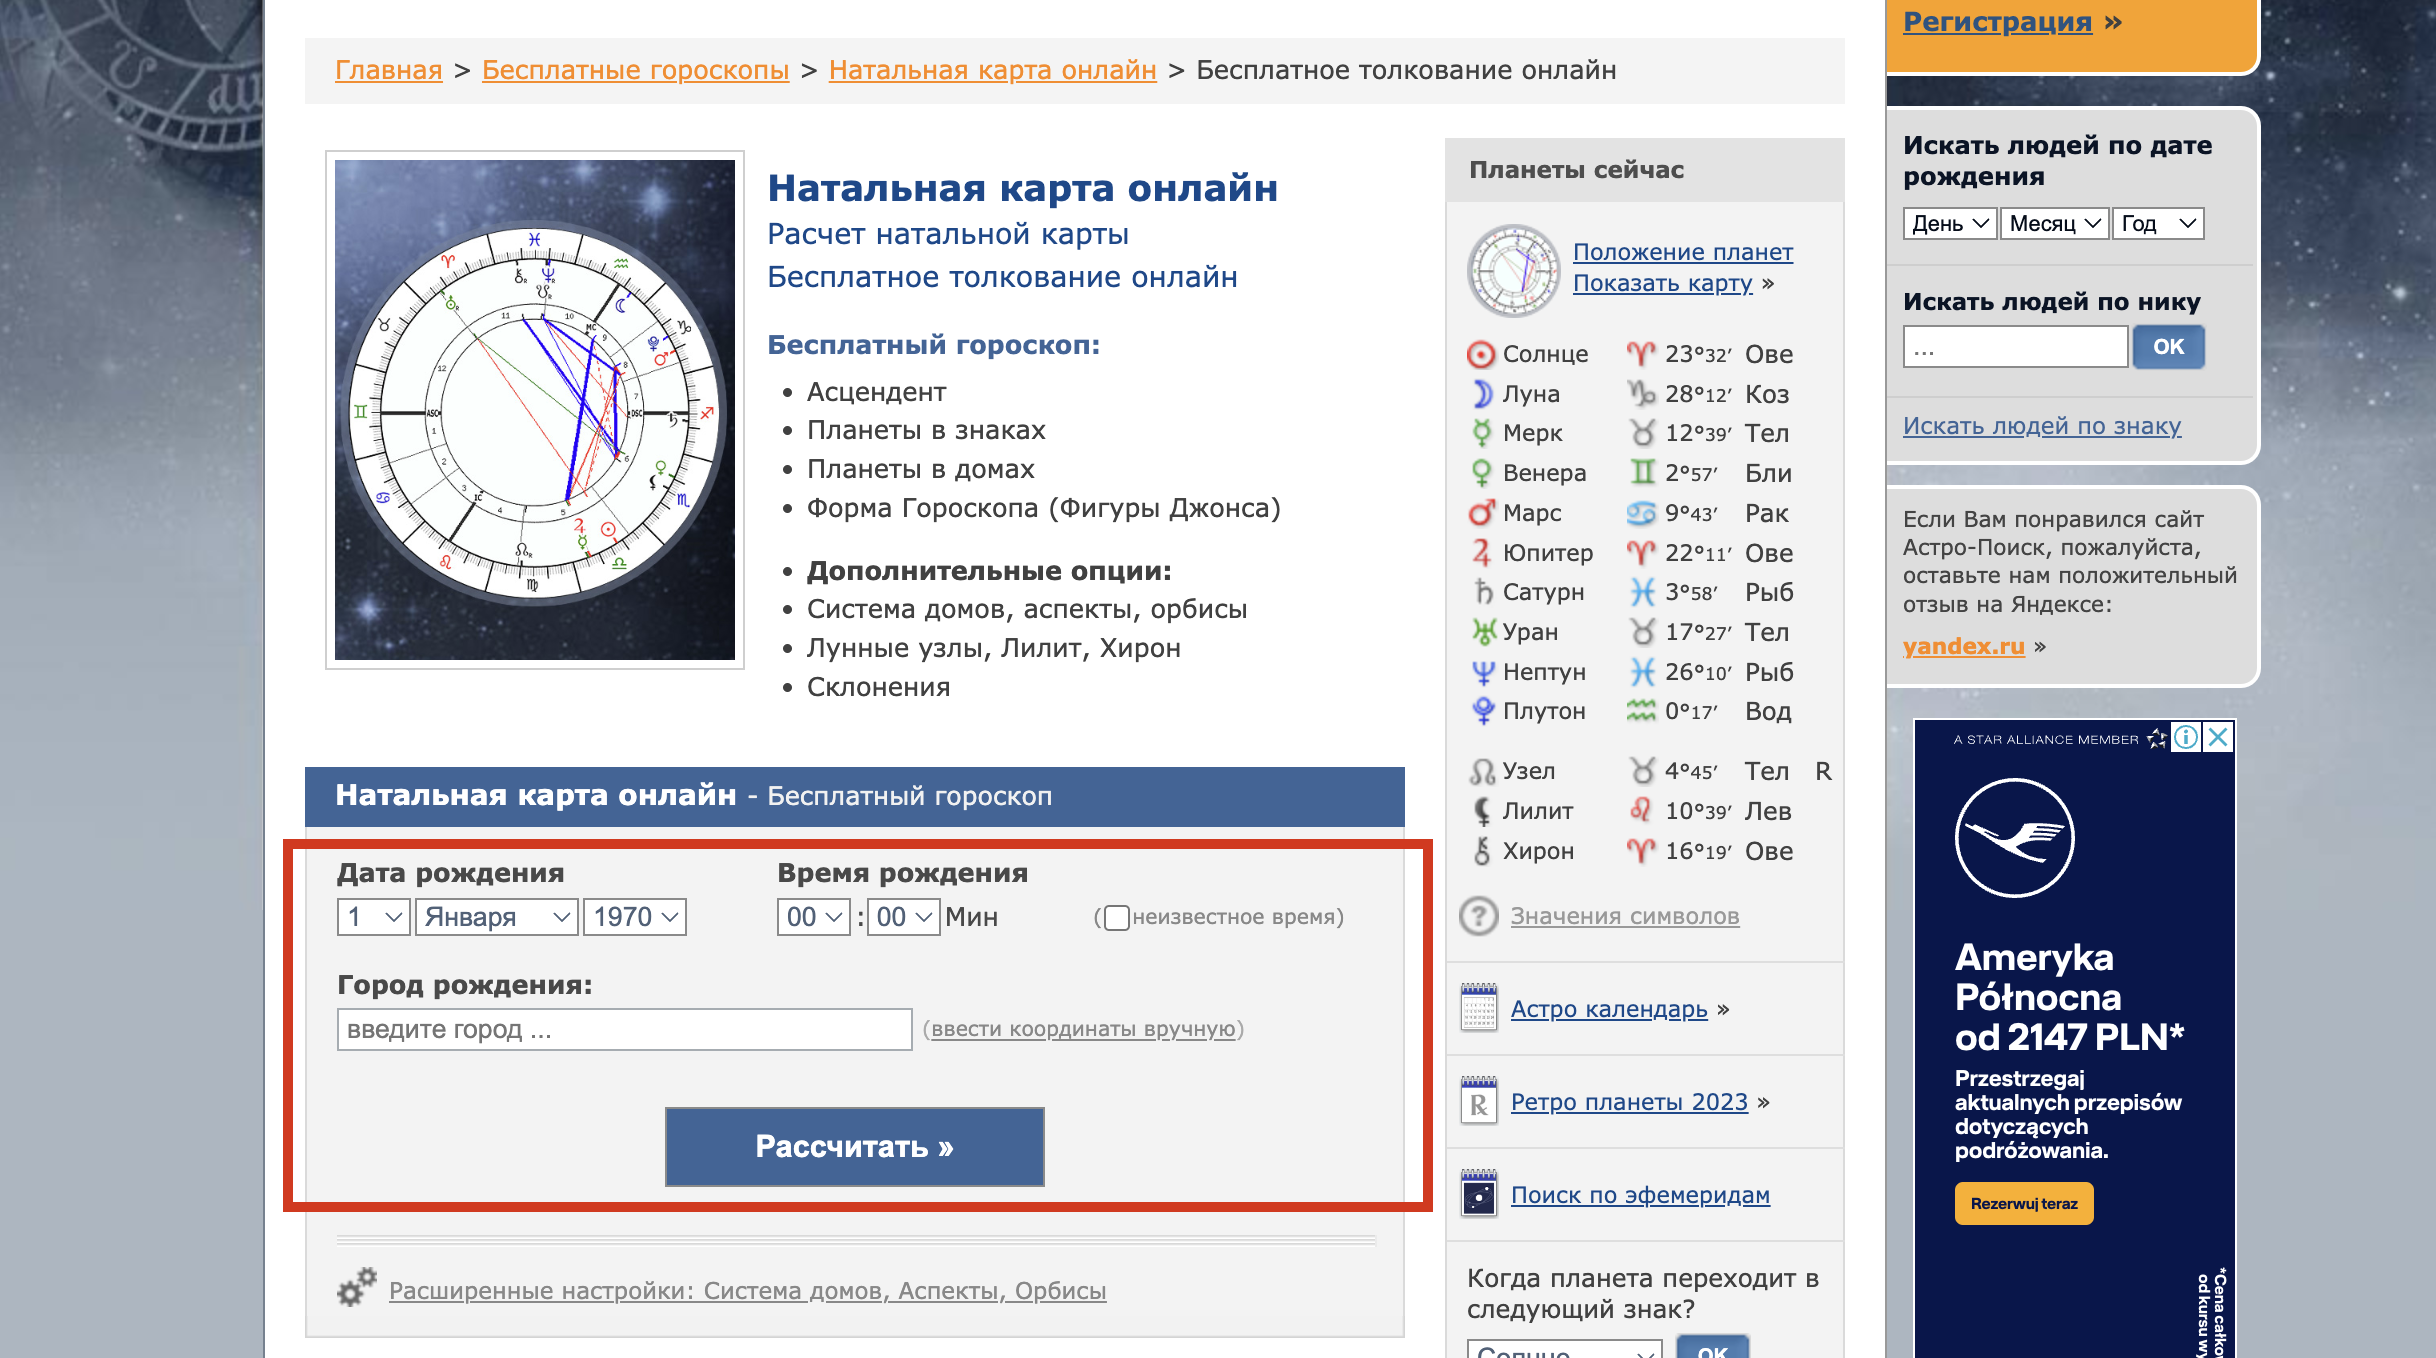The width and height of the screenshot is (2436, 1358).
Task: Click the small planet positions chart icon
Action: click(x=1512, y=269)
